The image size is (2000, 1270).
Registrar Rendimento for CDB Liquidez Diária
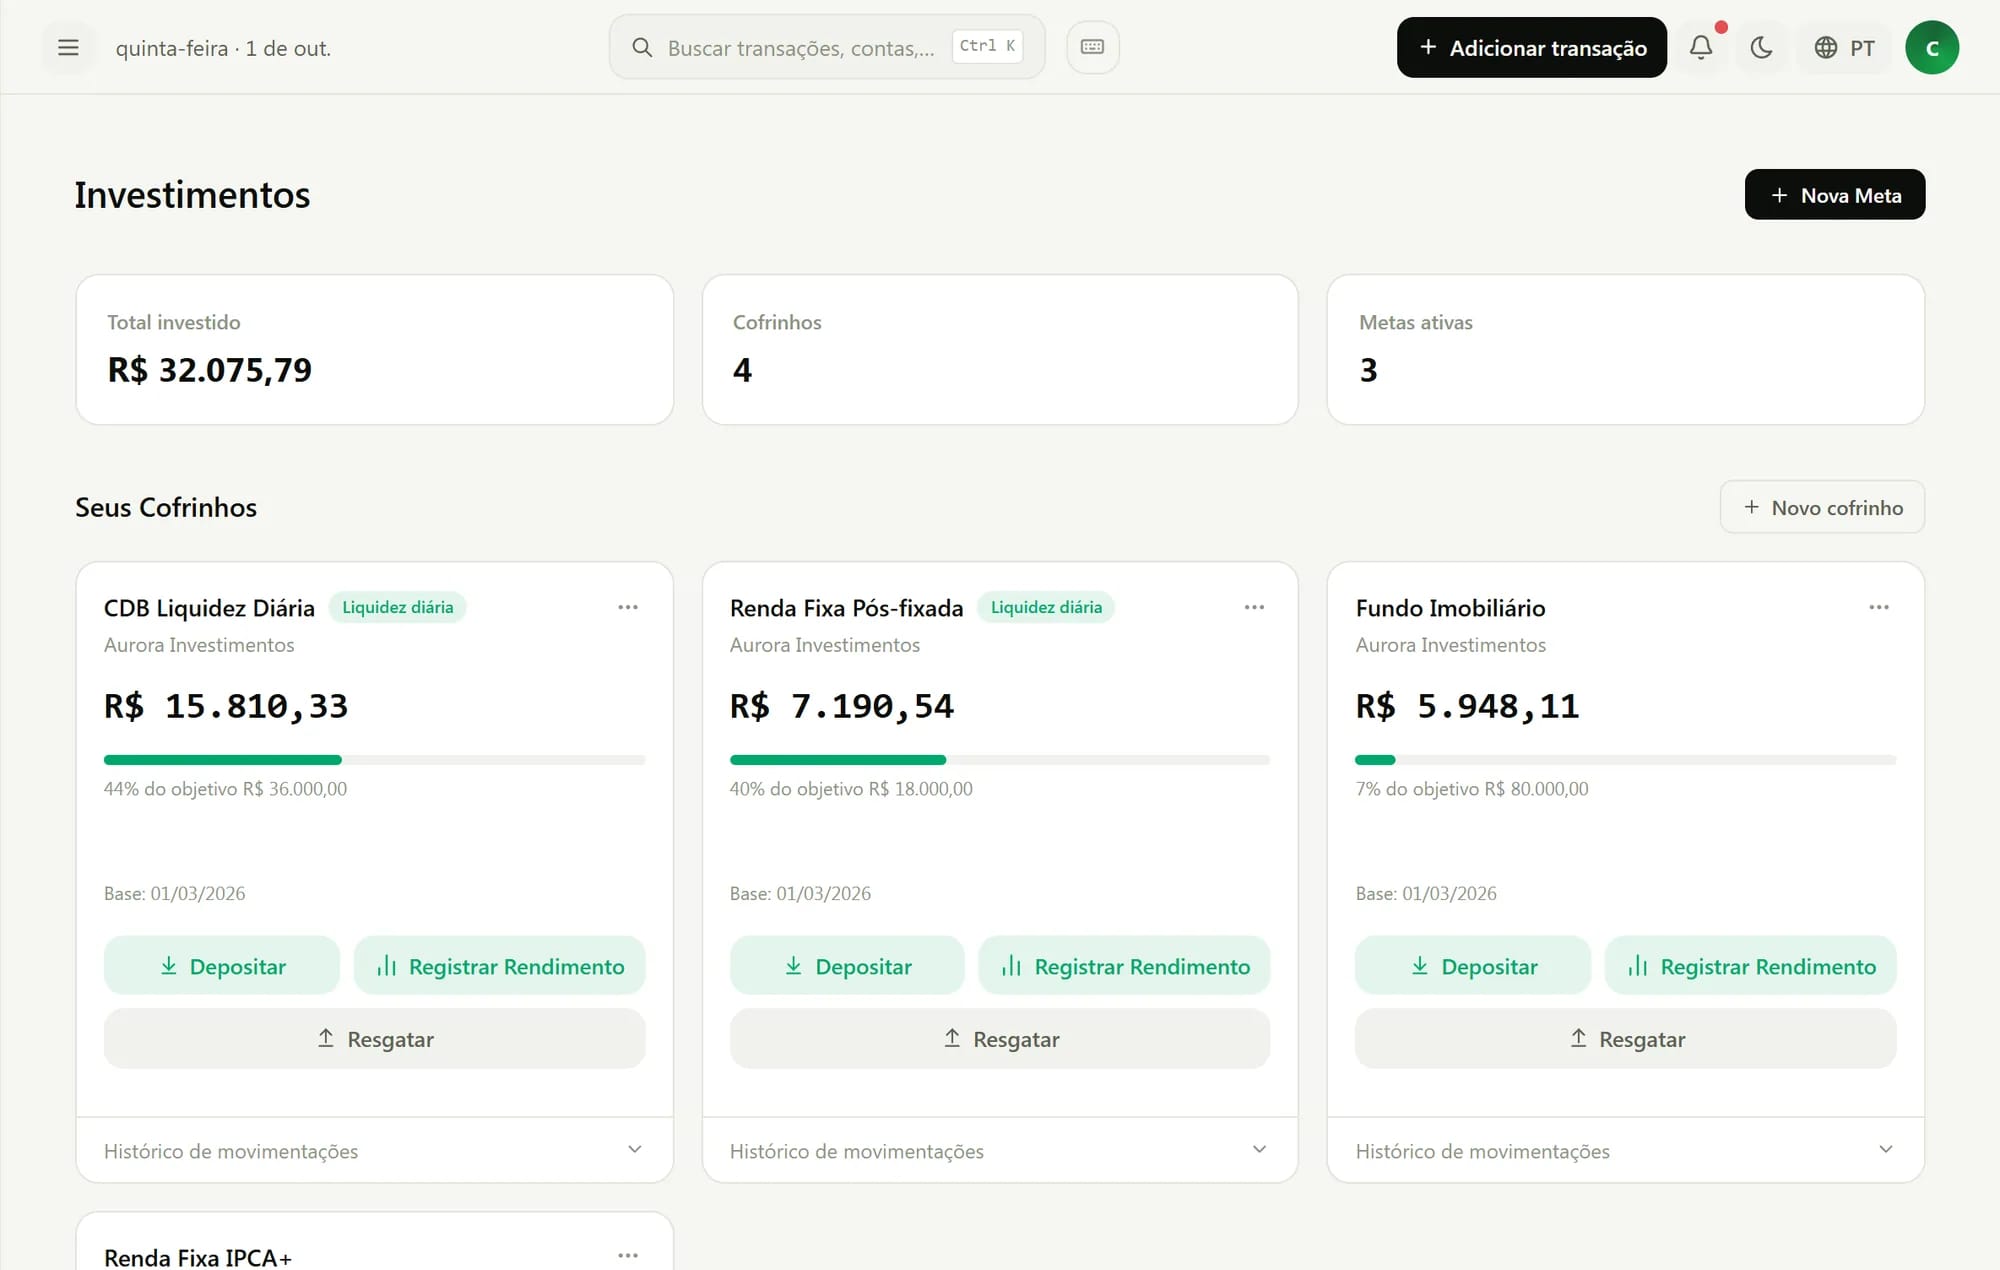[x=500, y=966]
